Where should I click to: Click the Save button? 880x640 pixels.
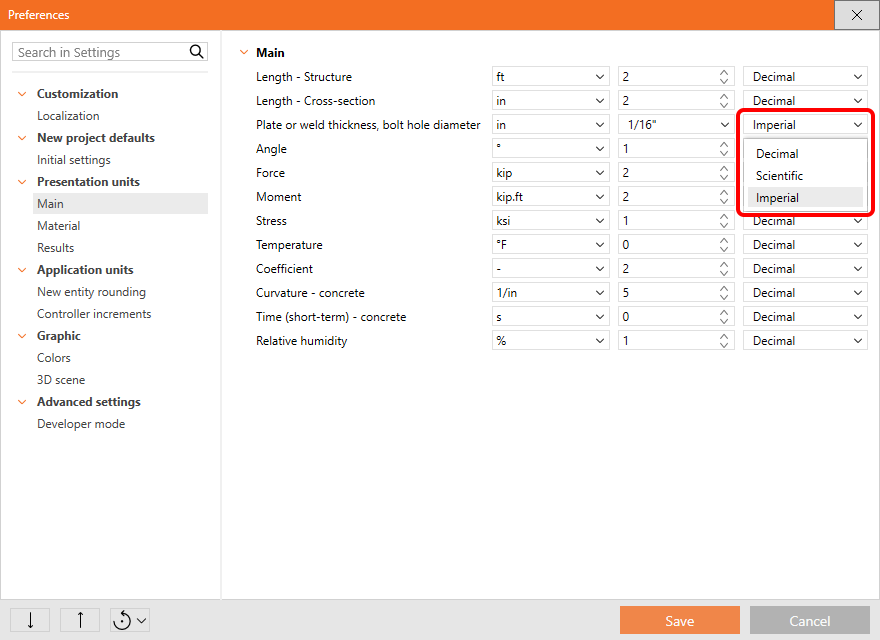(679, 620)
